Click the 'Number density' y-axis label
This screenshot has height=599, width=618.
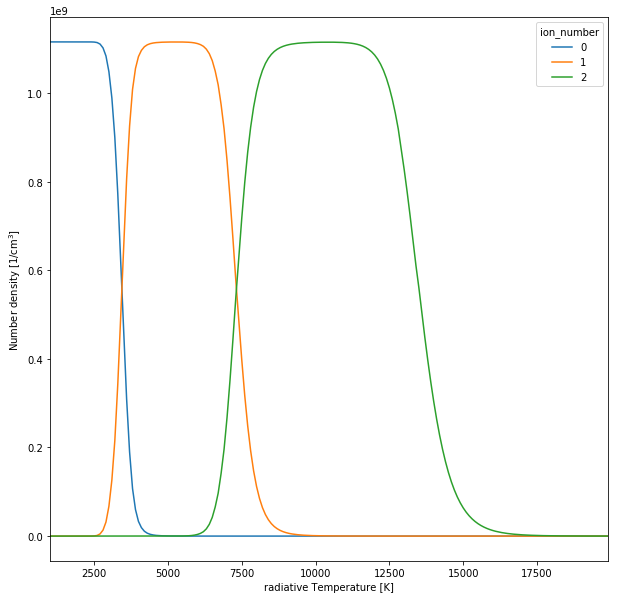tap(14, 290)
